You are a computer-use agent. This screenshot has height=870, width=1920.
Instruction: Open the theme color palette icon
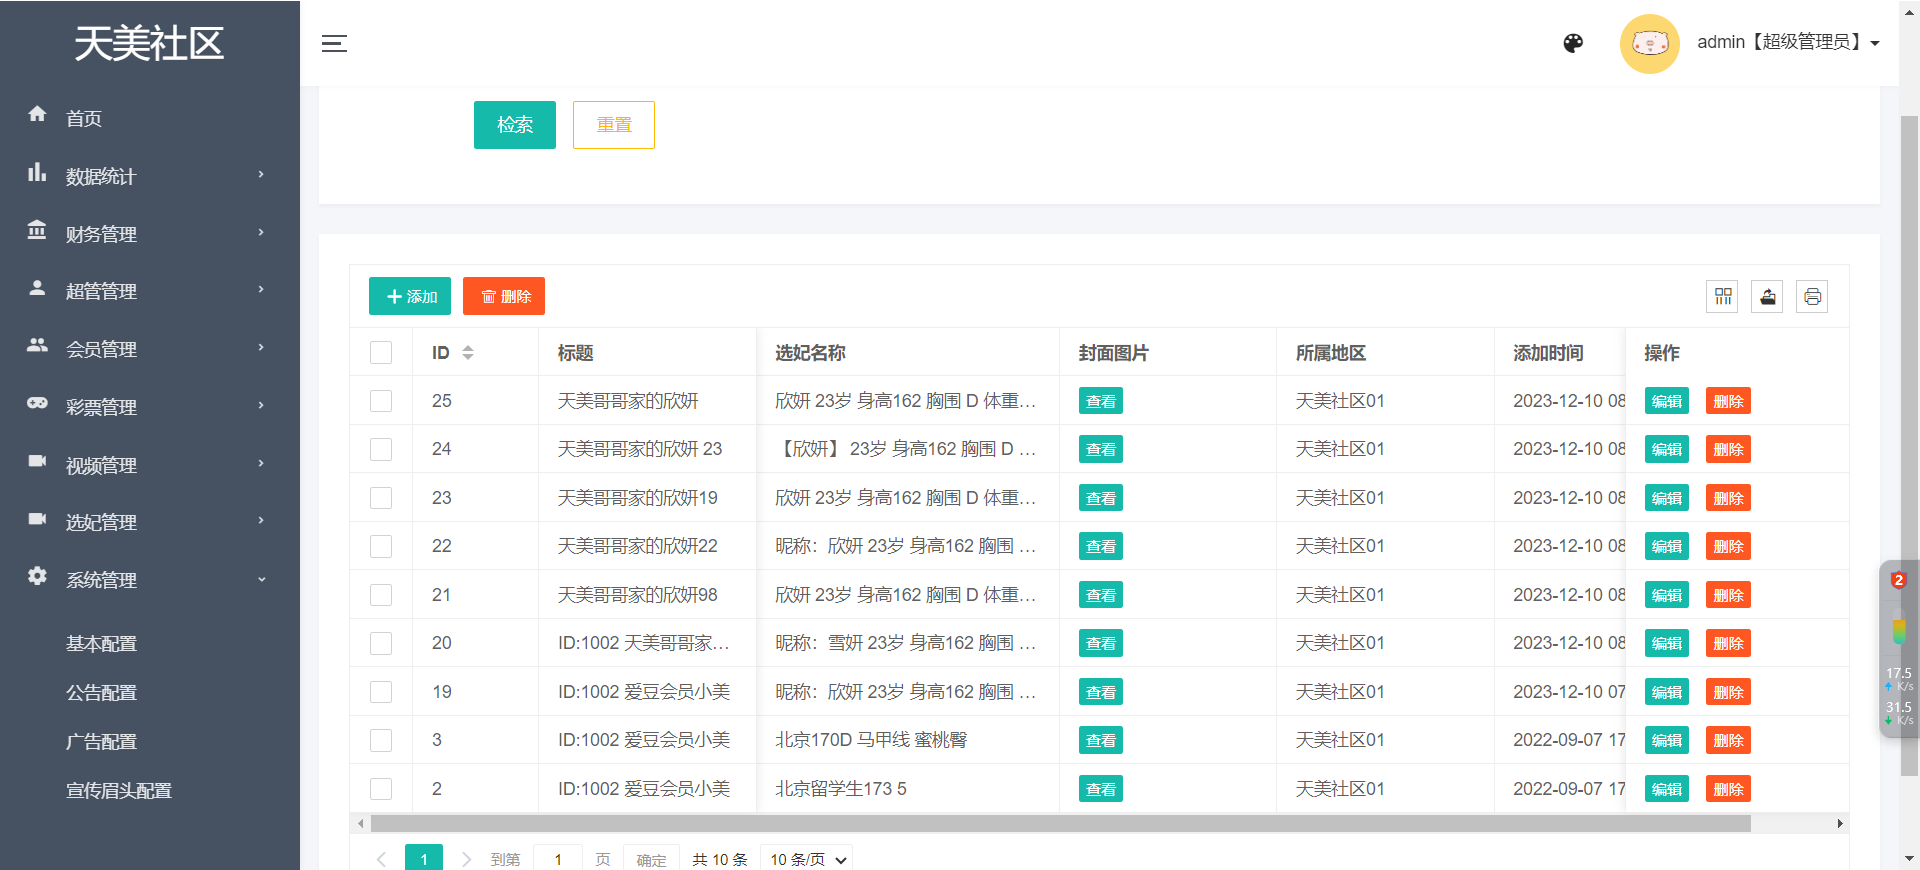[1573, 43]
